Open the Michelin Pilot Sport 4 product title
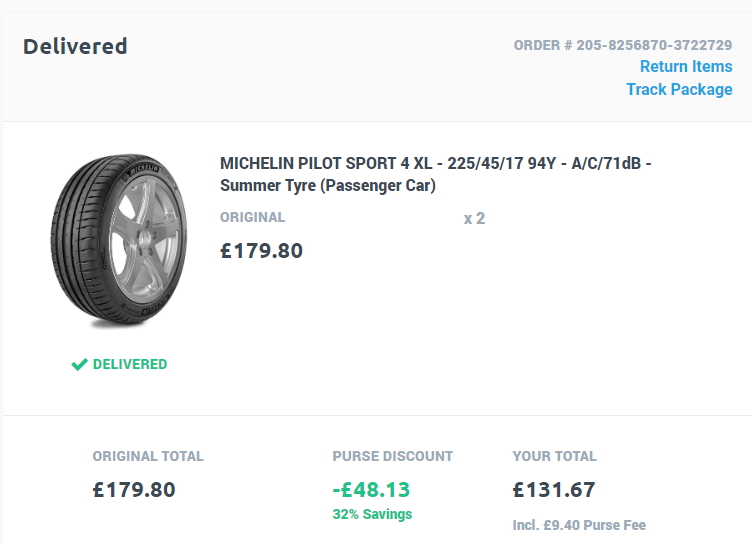This screenshot has width=752, height=544. tap(435, 174)
